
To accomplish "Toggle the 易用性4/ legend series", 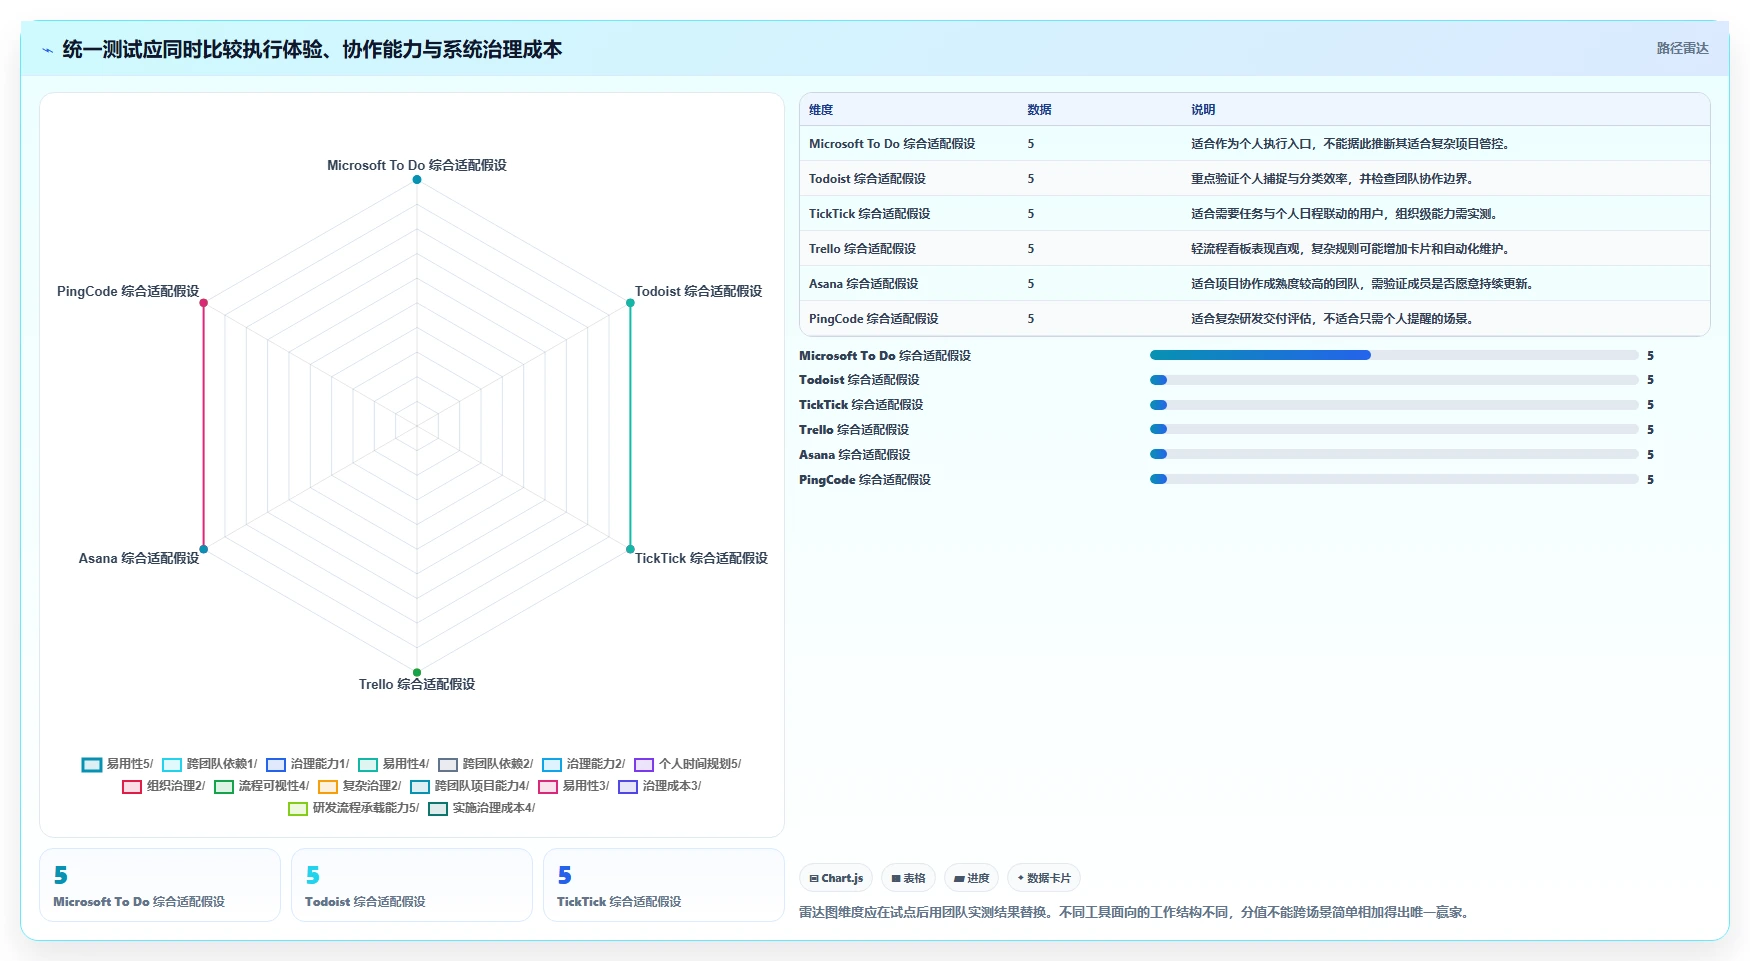I will 394,764.
